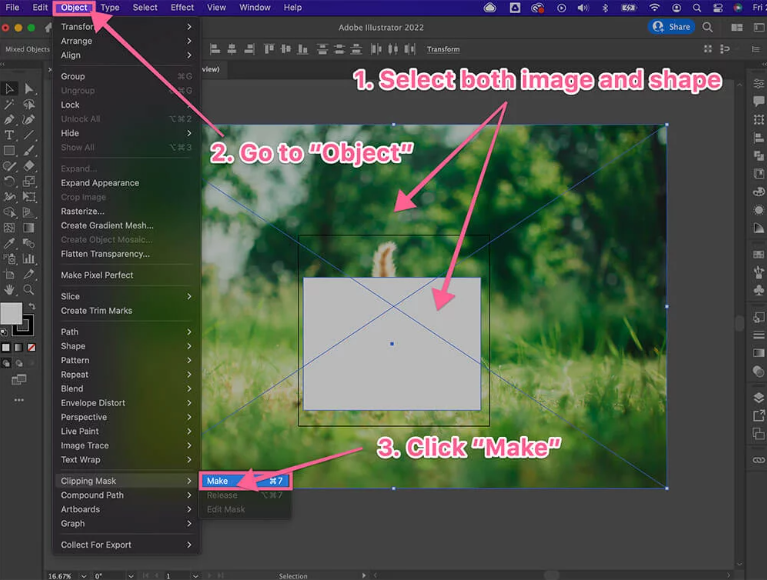767x580 pixels.
Task: Select the Scale tool
Action: [x=29, y=181]
